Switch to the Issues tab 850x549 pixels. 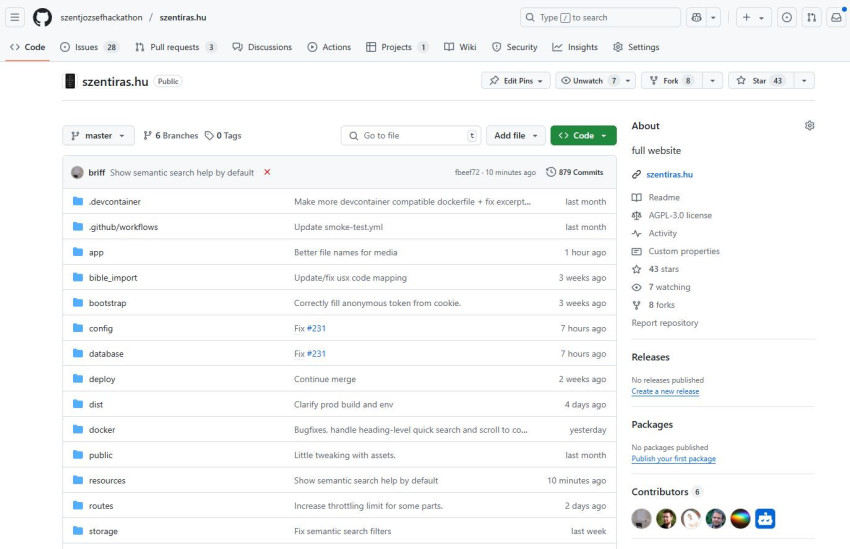[x=88, y=47]
